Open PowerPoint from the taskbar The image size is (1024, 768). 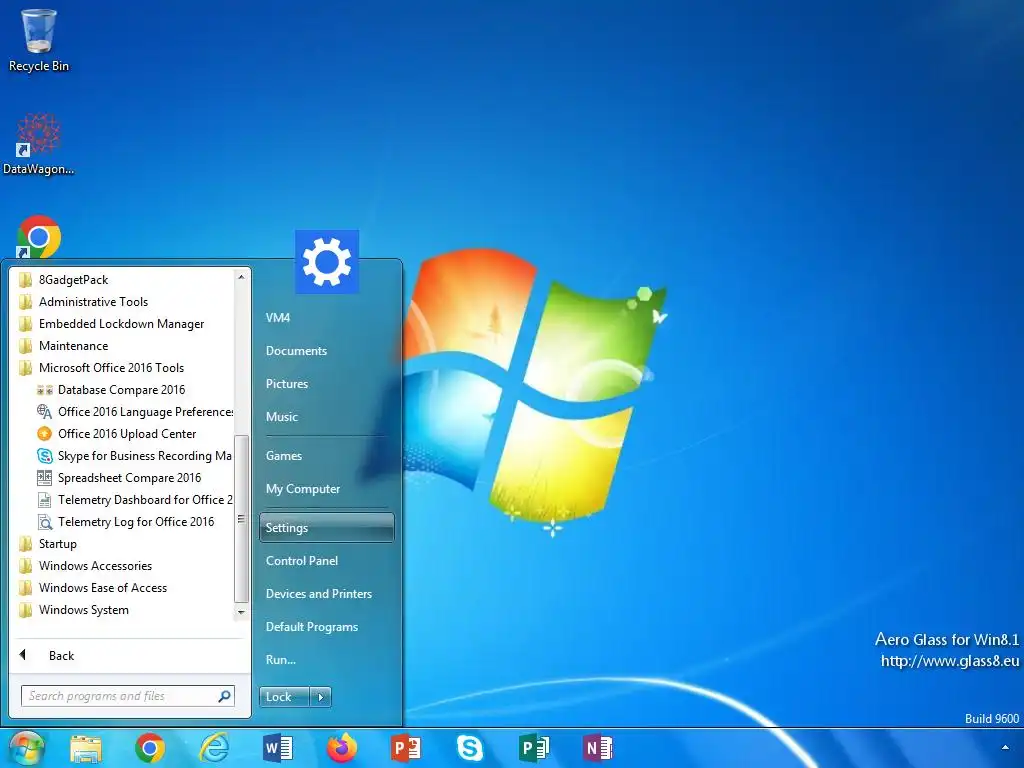(x=405, y=748)
